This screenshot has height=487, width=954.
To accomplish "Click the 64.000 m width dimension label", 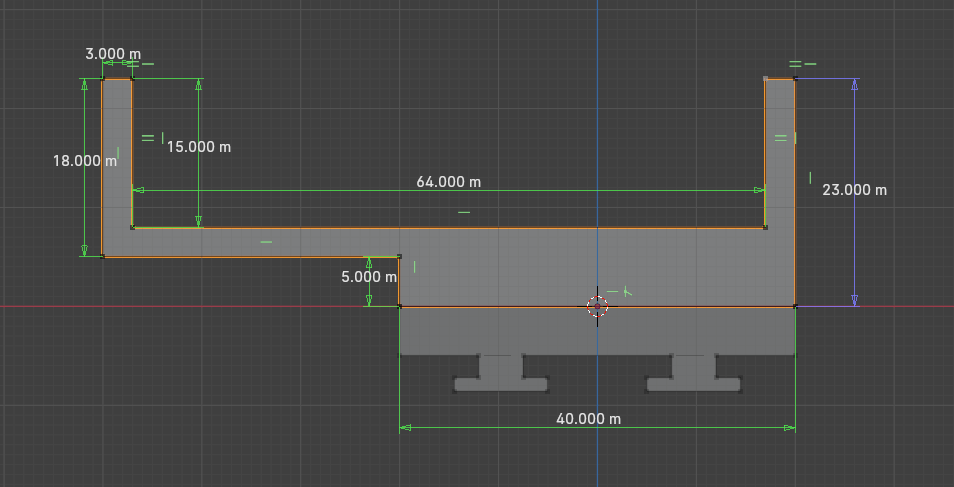I will (x=448, y=182).
